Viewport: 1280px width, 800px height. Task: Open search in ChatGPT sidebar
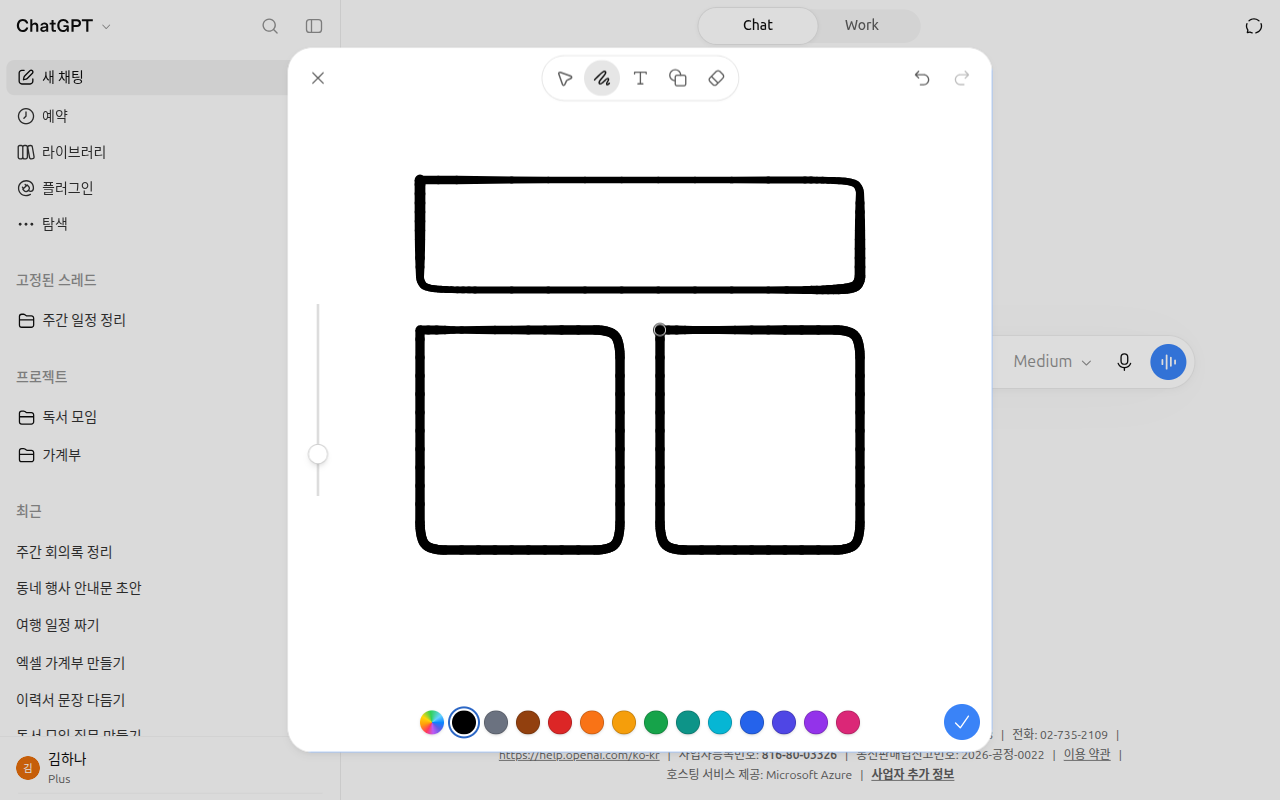click(x=270, y=26)
